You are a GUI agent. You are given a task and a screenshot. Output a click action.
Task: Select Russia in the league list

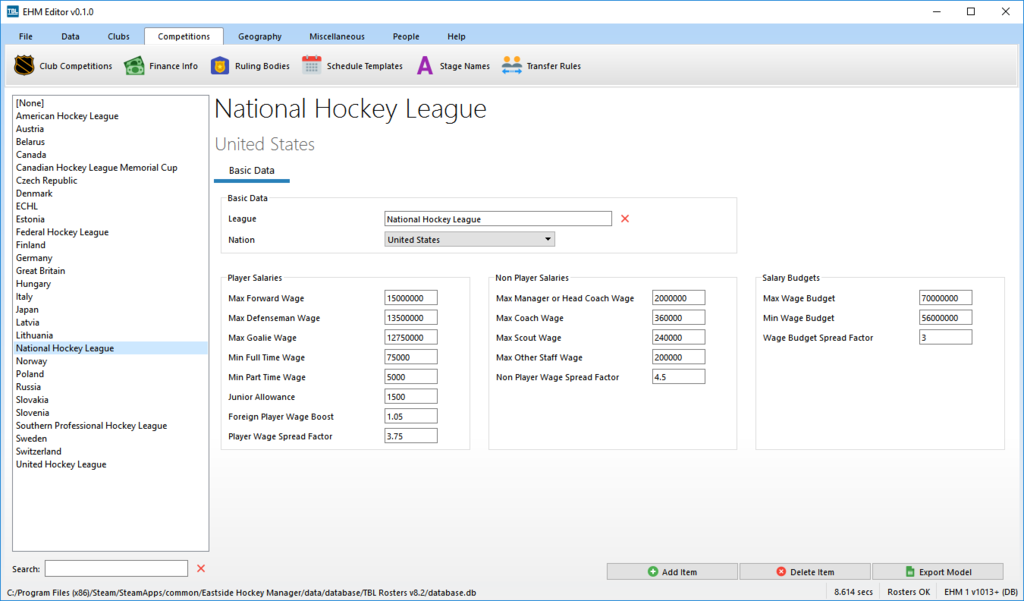coord(110,387)
